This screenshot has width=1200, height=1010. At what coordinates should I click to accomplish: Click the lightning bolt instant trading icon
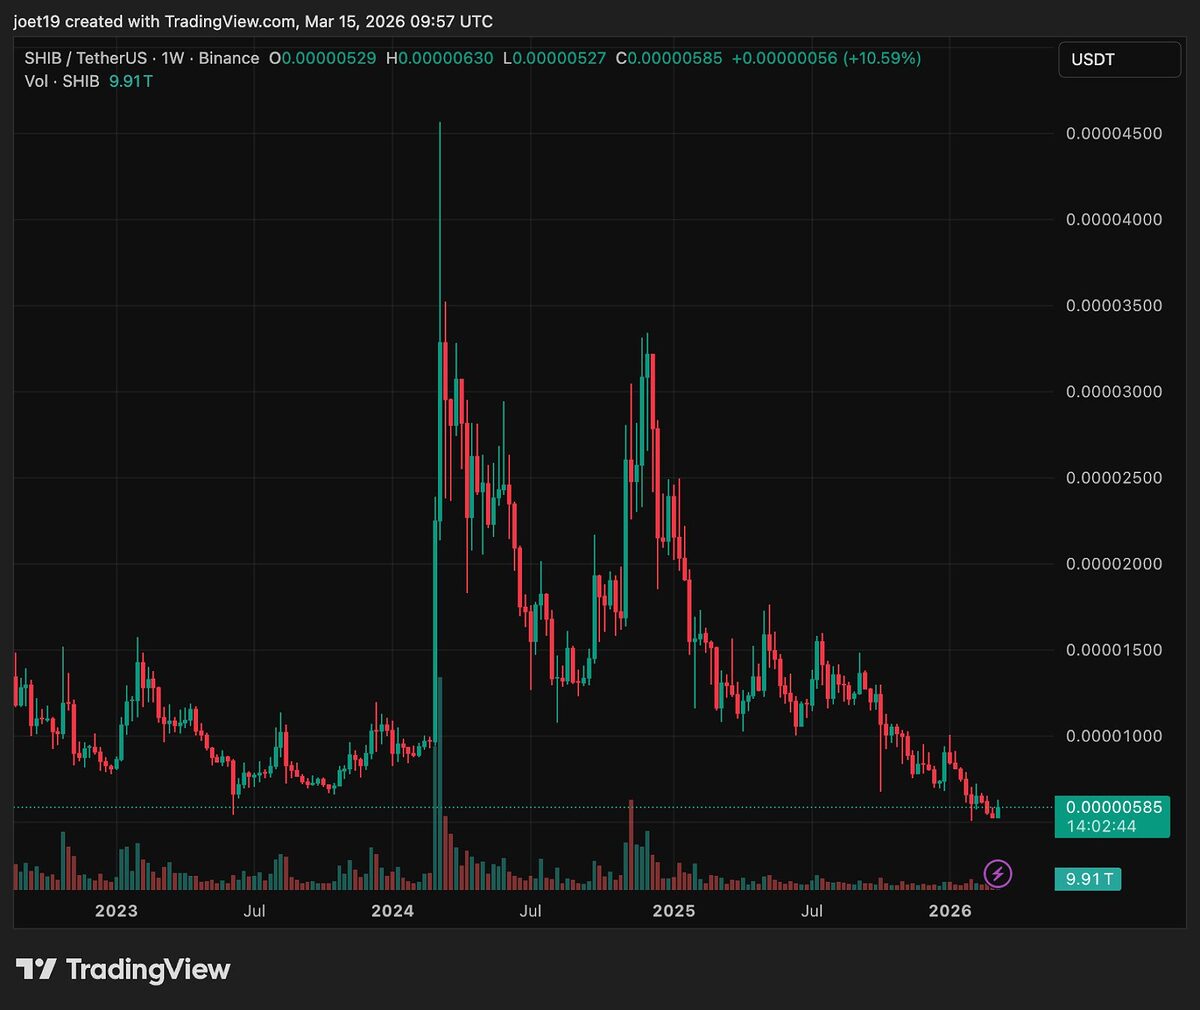(996, 874)
